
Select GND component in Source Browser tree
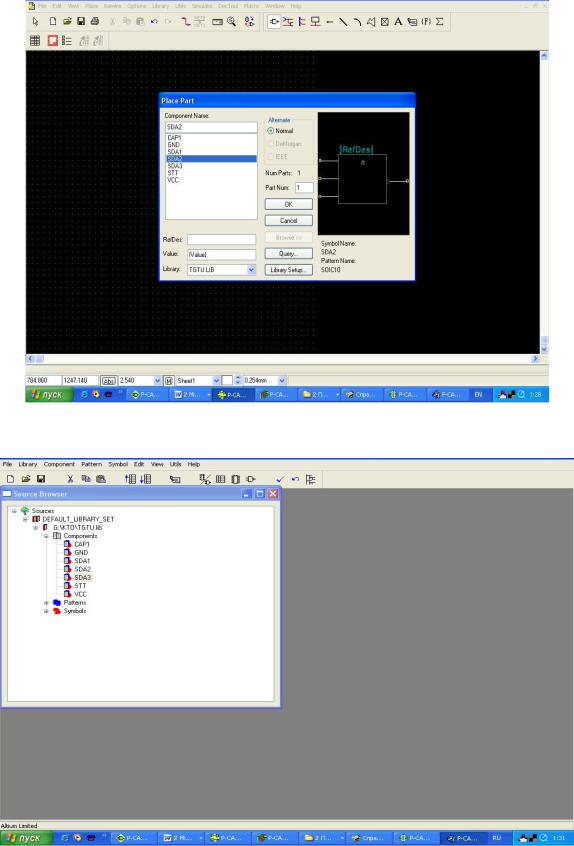[x=81, y=552]
